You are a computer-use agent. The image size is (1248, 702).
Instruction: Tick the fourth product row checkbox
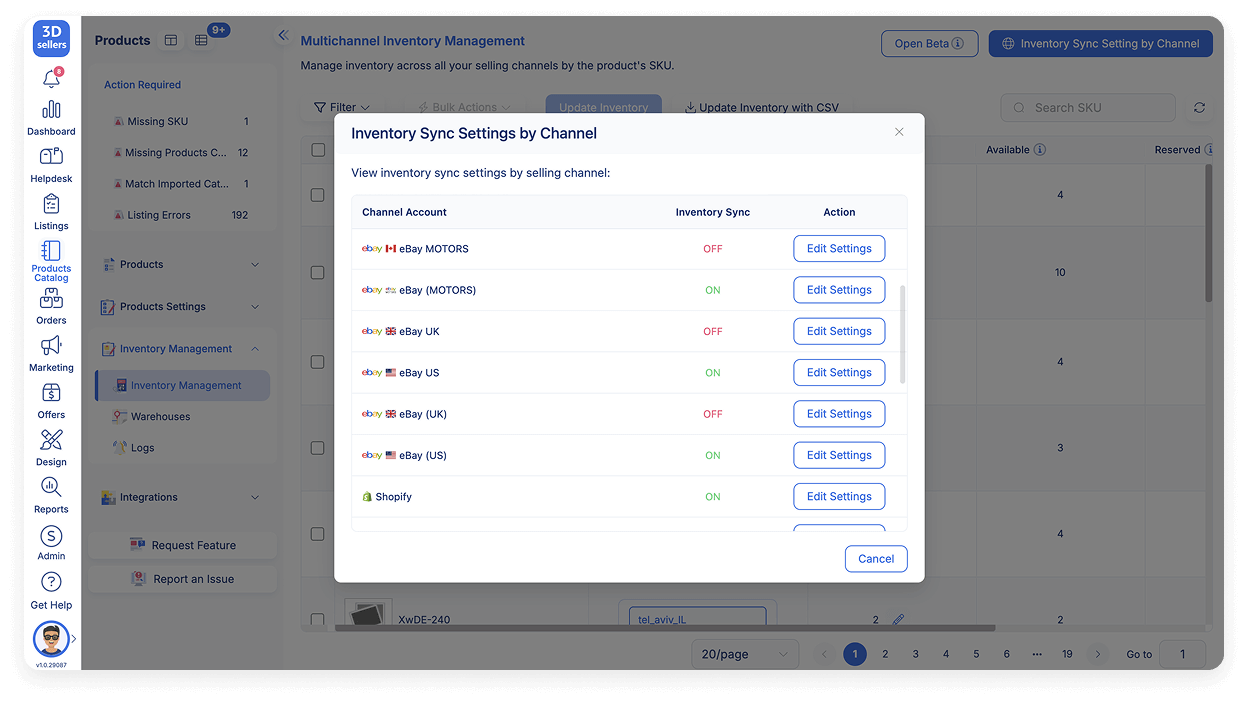coord(318,448)
